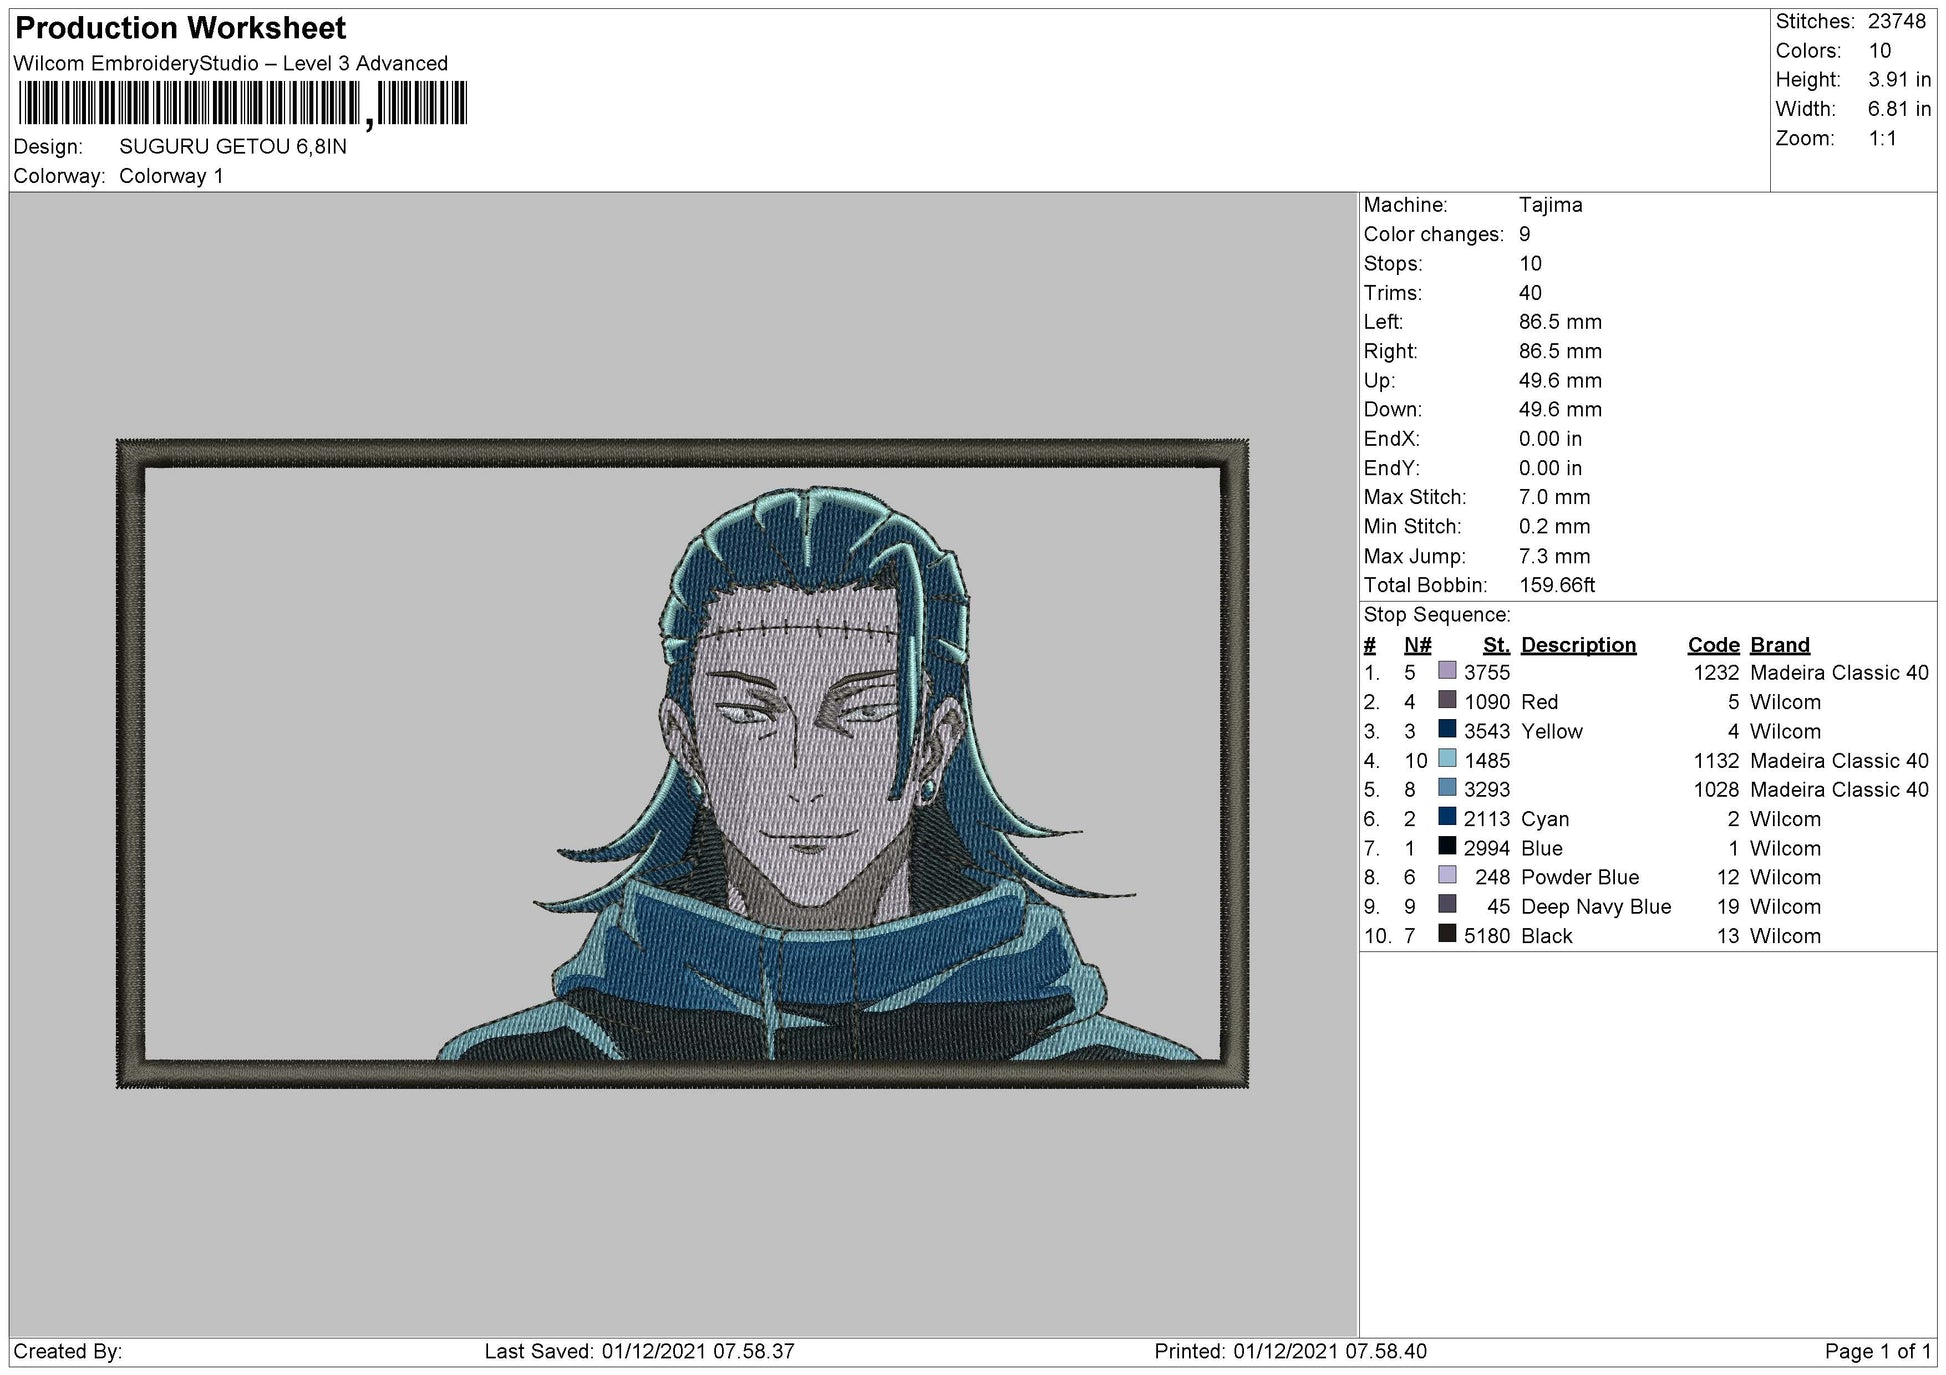
Task: Click the Production Worksheet title
Action: [181, 28]
